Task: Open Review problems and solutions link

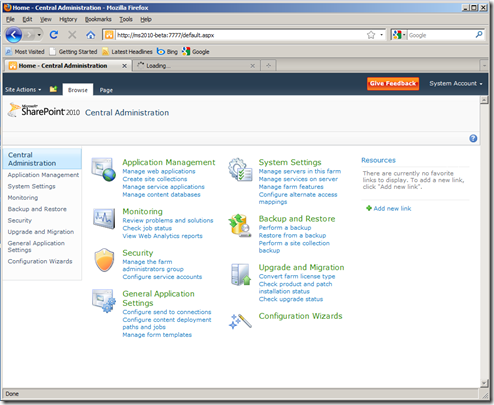Action: click(168, 220)
